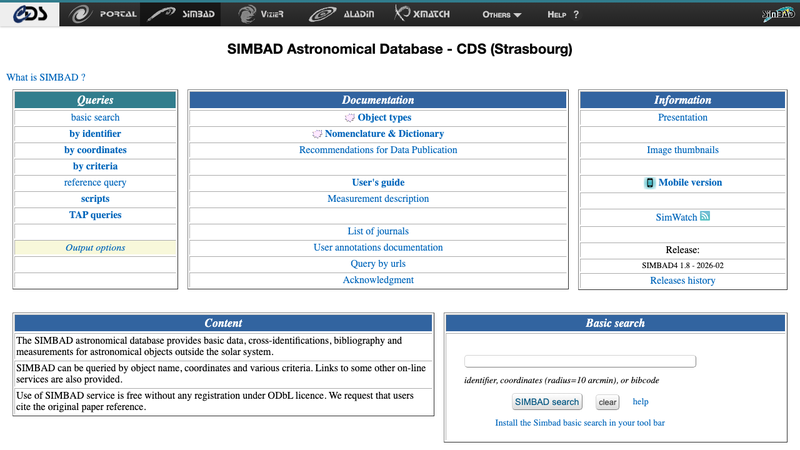Open VizieR from the top navigation
800x450 pixels.
coord(260,14)
